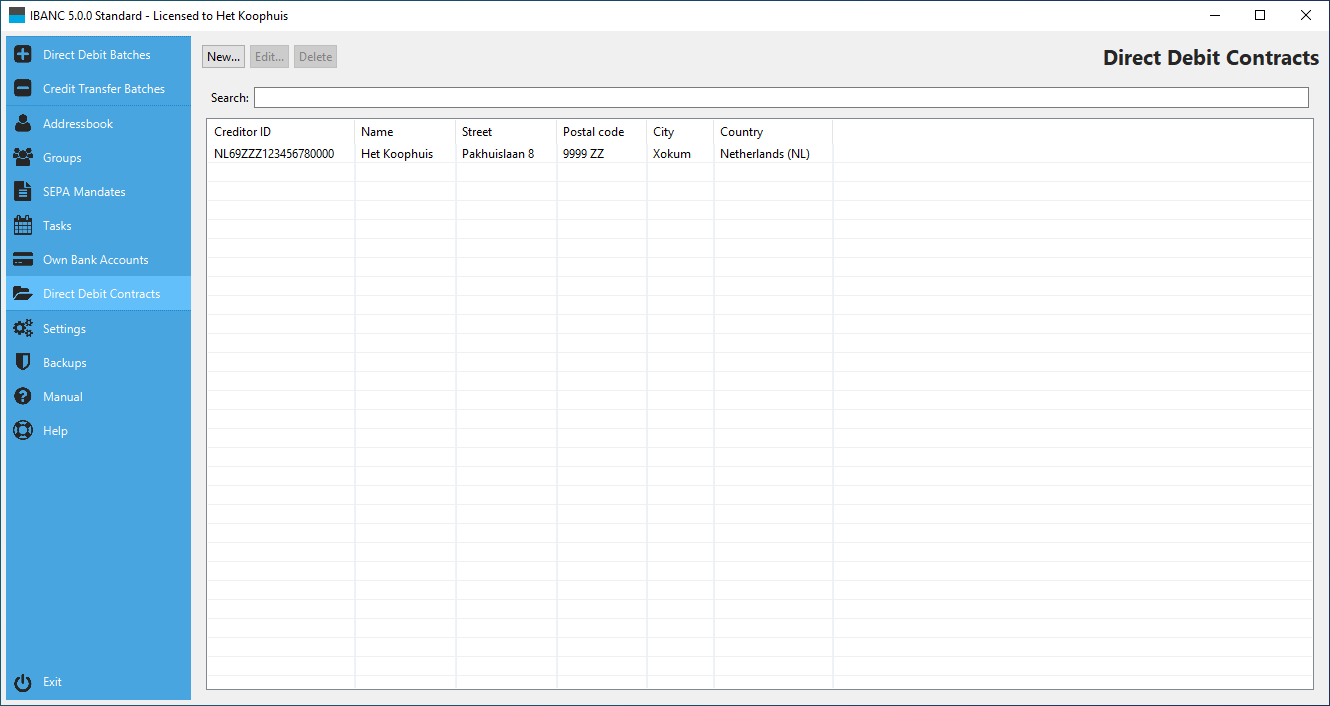Sort by Creditor ID column header
Image resolution: width=1330 pixels, height=706 pixels.
tap(281, 132)
